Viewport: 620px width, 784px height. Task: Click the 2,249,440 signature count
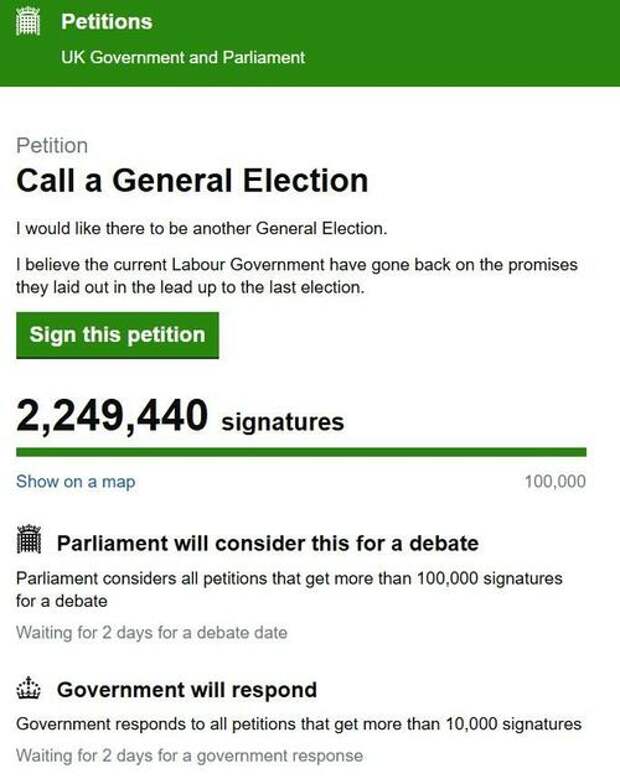(x=112, y=416)
